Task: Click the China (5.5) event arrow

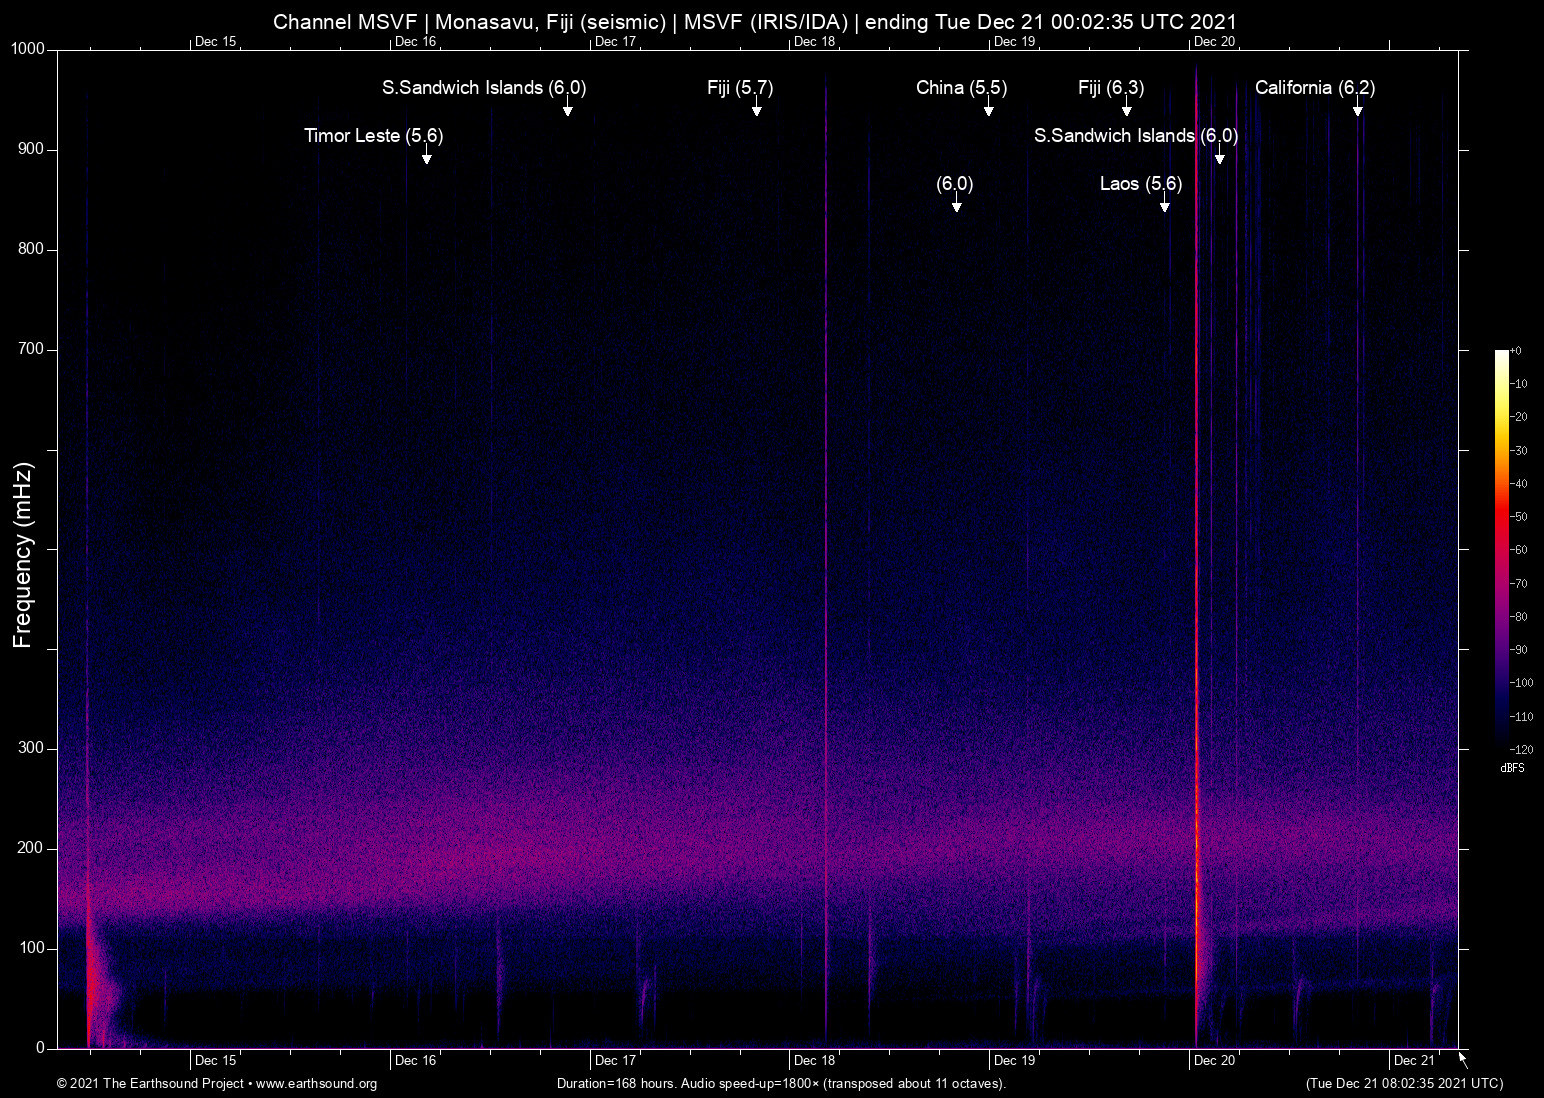Action: (x=989, y=106)
